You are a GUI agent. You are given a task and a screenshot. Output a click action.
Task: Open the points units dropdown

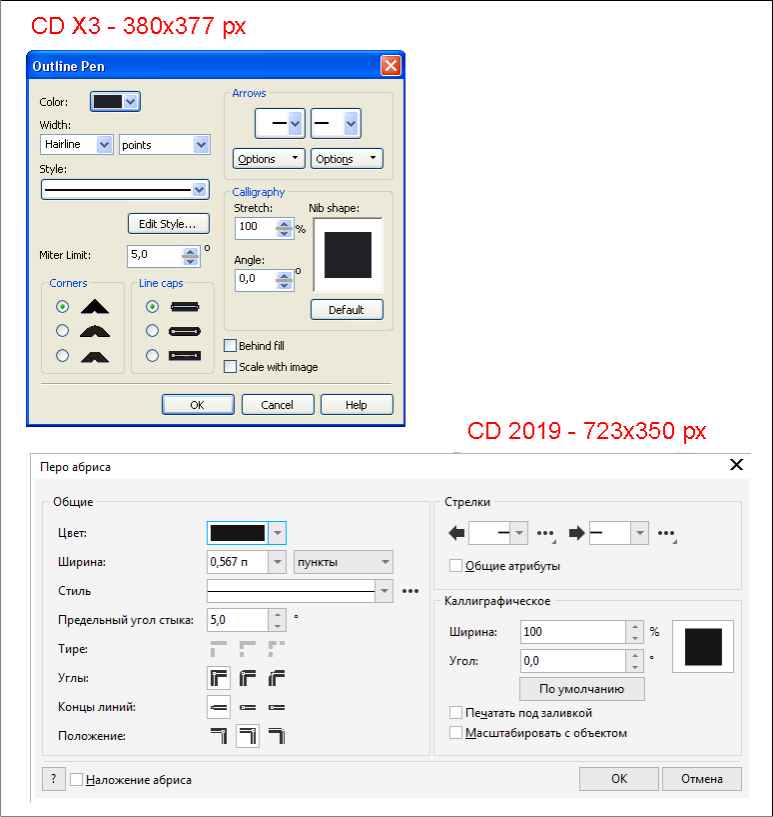[201, 144]
